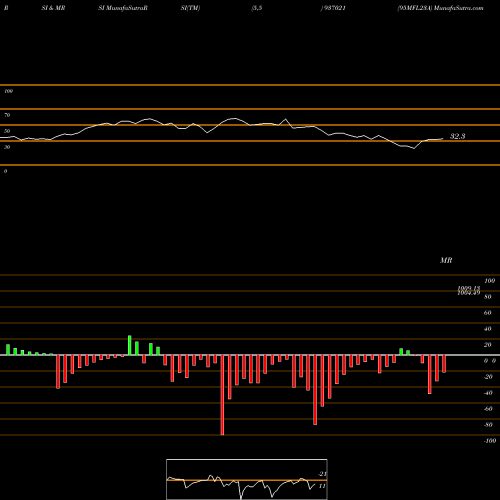Click the MR right-axis label -100
This screenshot has width=500, height=500.
point(490,441)
